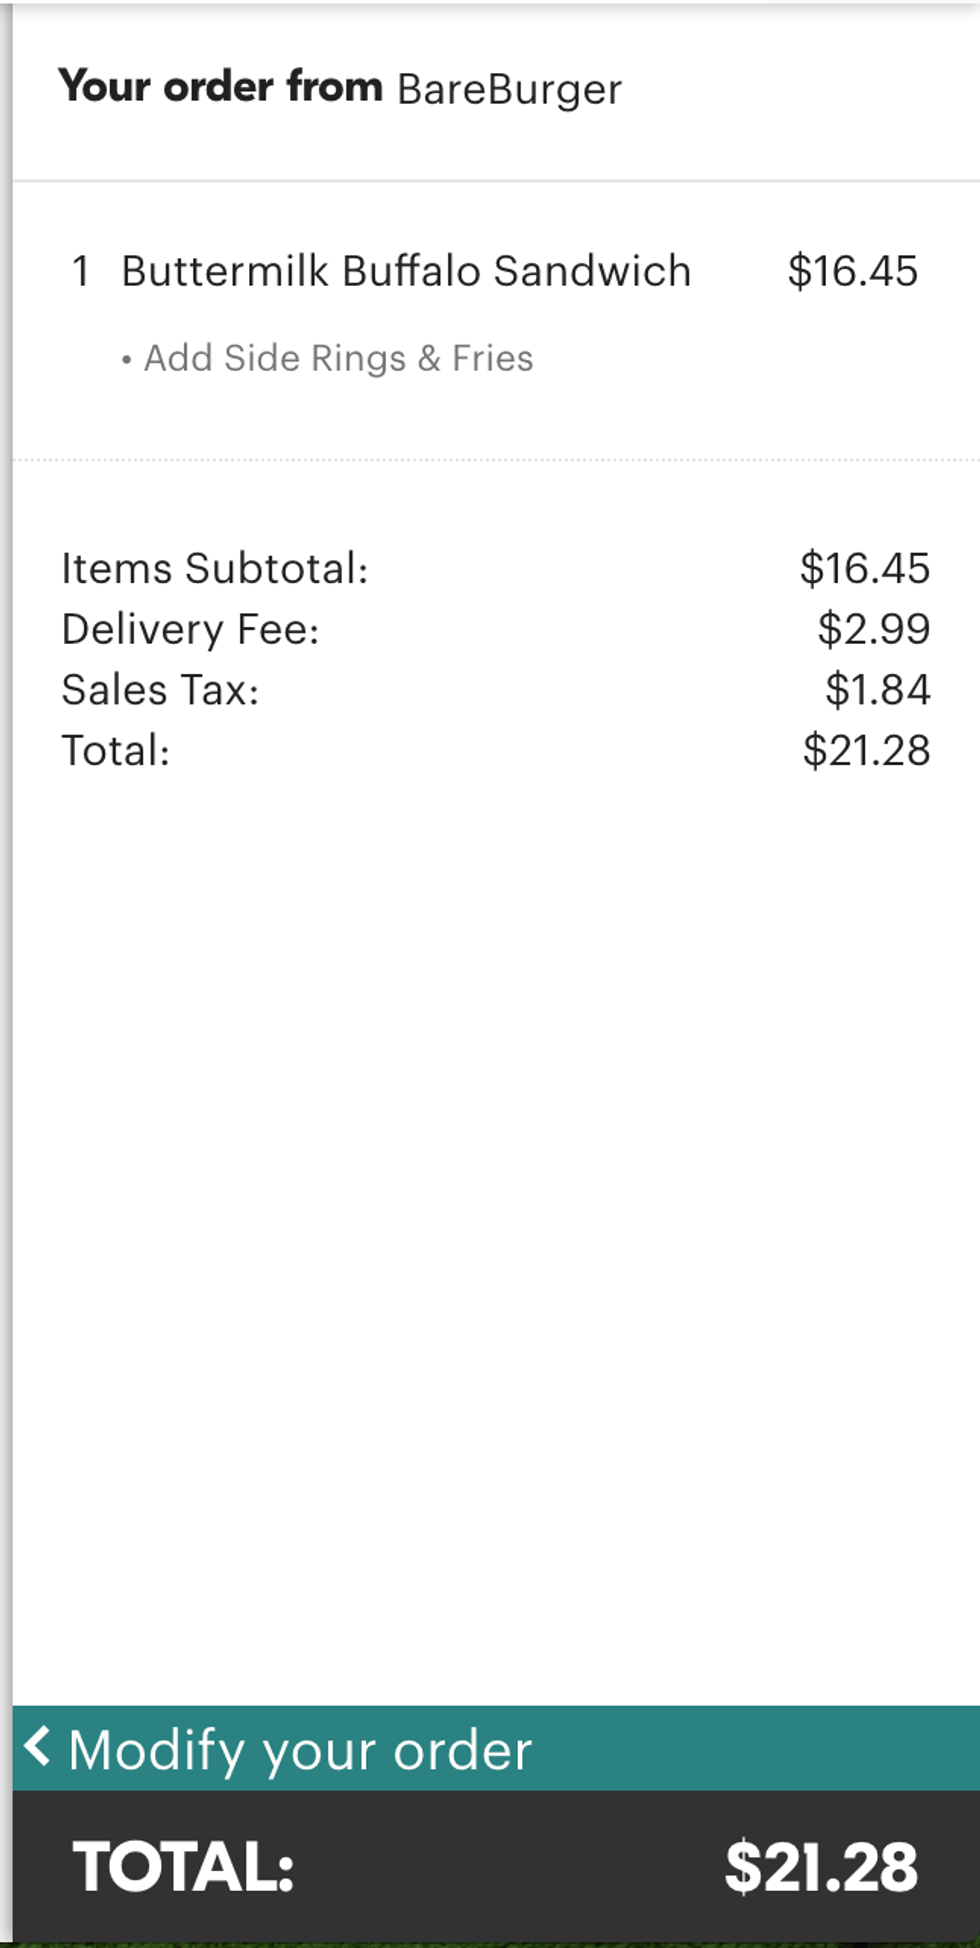Click the sandwich quantity number 1
Screen dimensions: 980x1948
pos(81,271)
